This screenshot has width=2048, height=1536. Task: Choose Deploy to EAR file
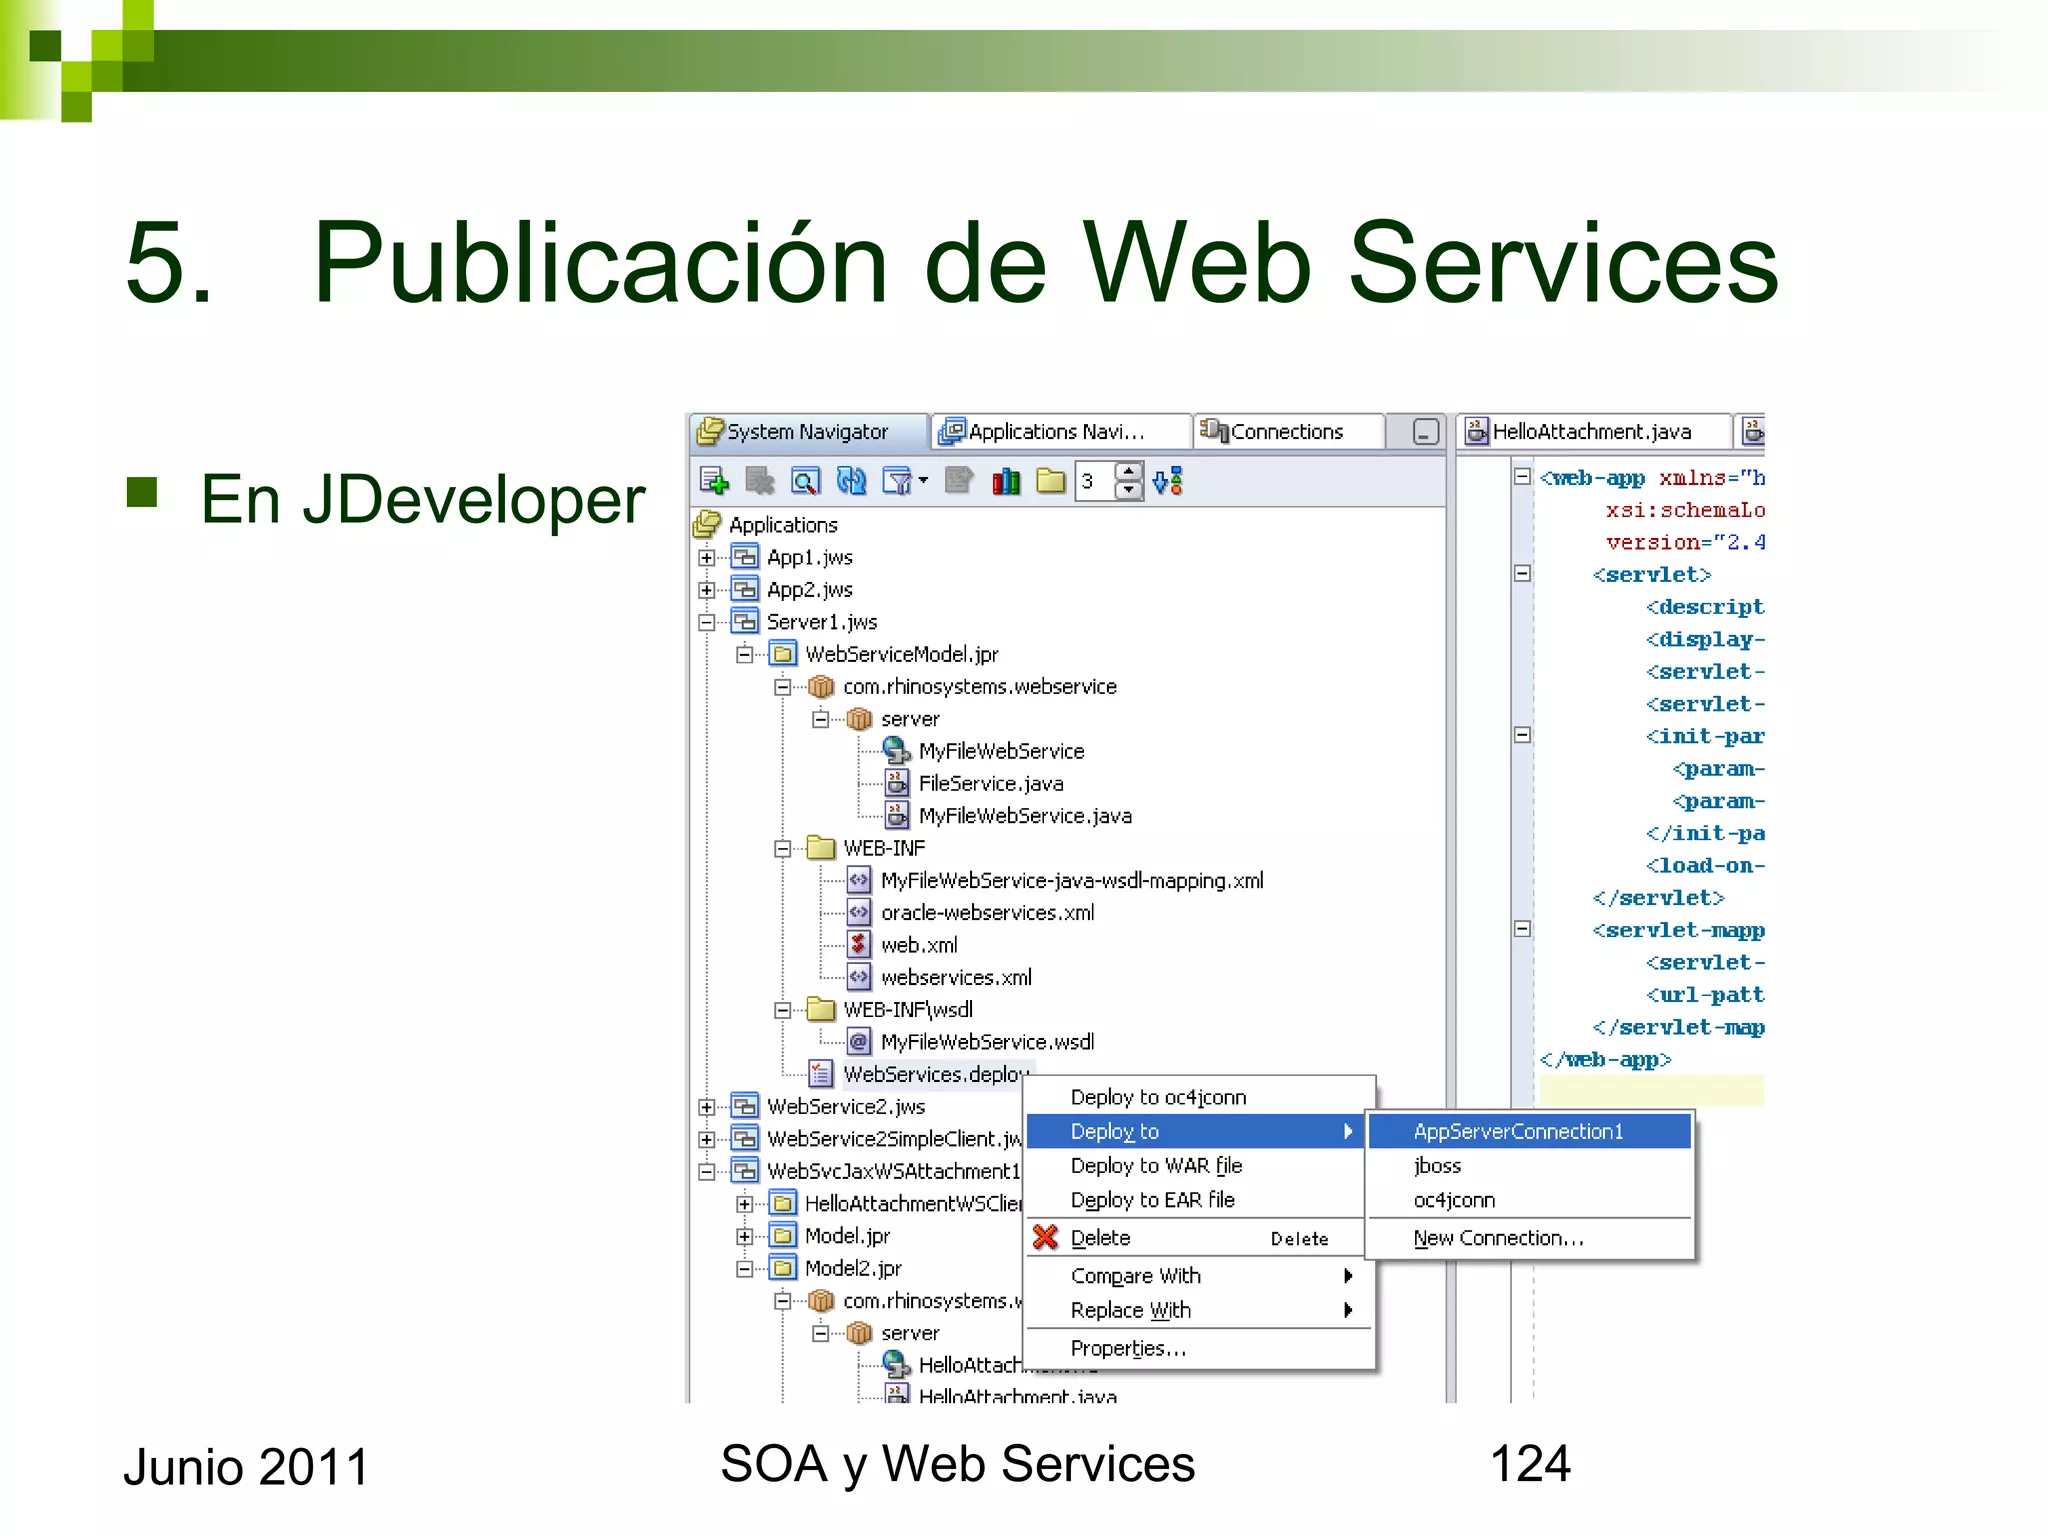click(1200, 1200)
